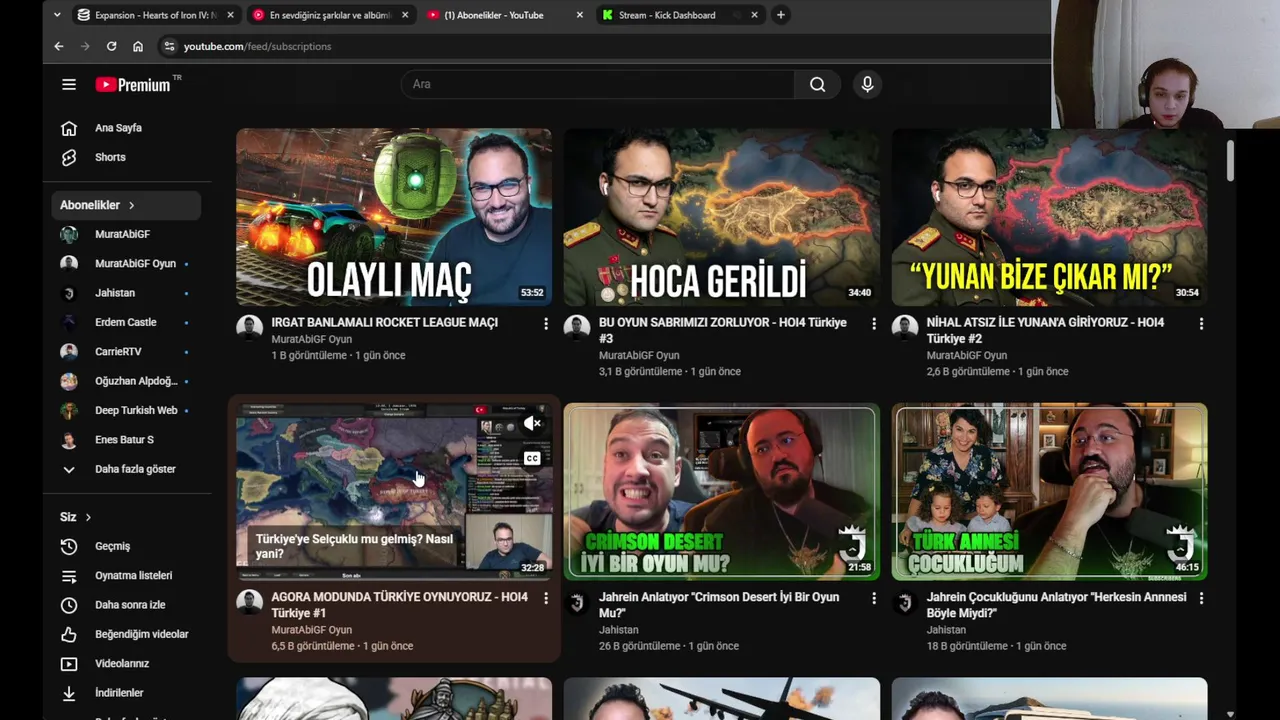This screenshot has height=720, width=1280.
Task: Switch to Stream - Kick Dashboard tab
Action: click(680, 15)
